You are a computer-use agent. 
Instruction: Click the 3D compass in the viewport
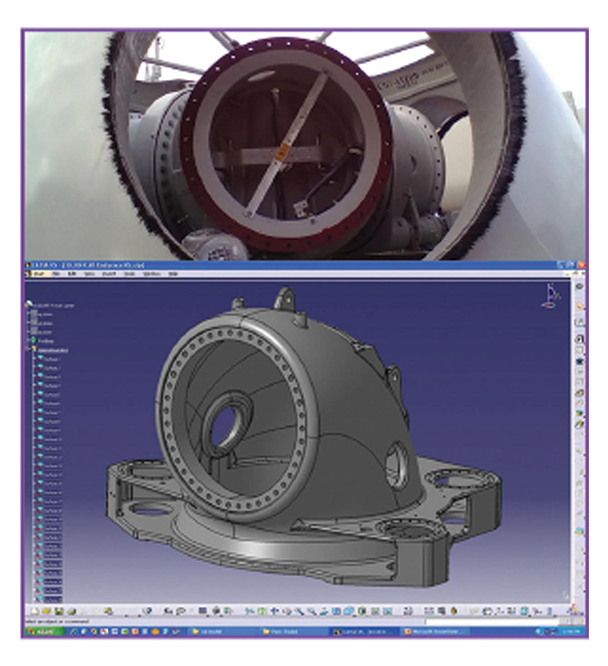551,296
